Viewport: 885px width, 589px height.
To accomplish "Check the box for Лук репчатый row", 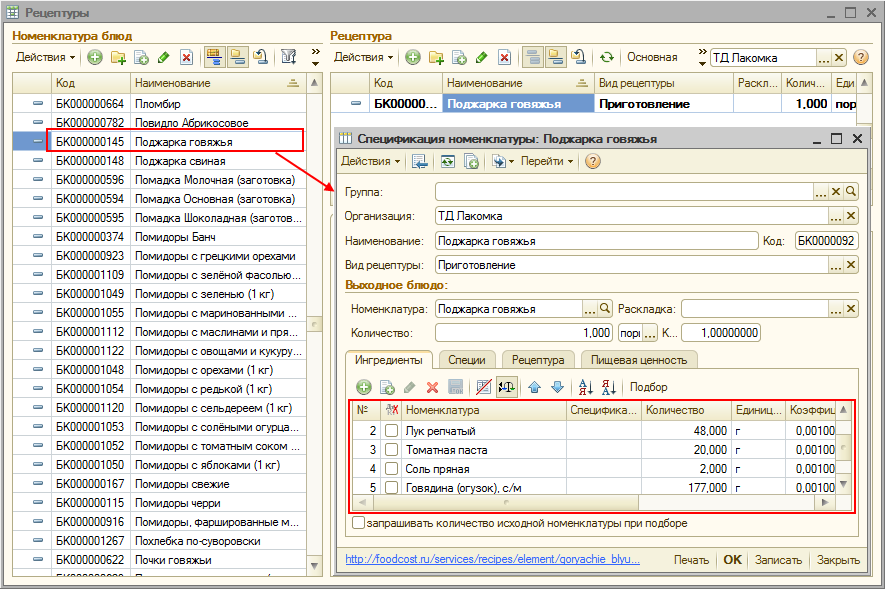I will tap(391, 430).
